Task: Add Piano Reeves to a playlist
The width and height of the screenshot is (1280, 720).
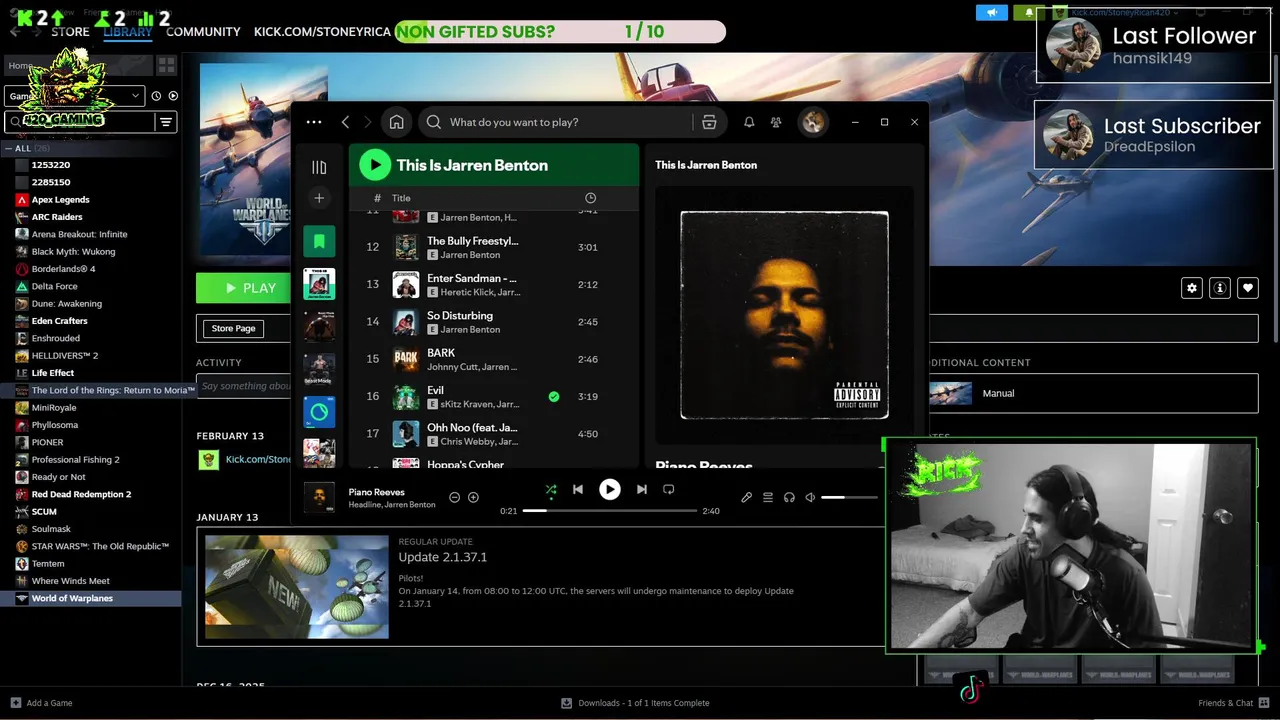Action: 473,497
